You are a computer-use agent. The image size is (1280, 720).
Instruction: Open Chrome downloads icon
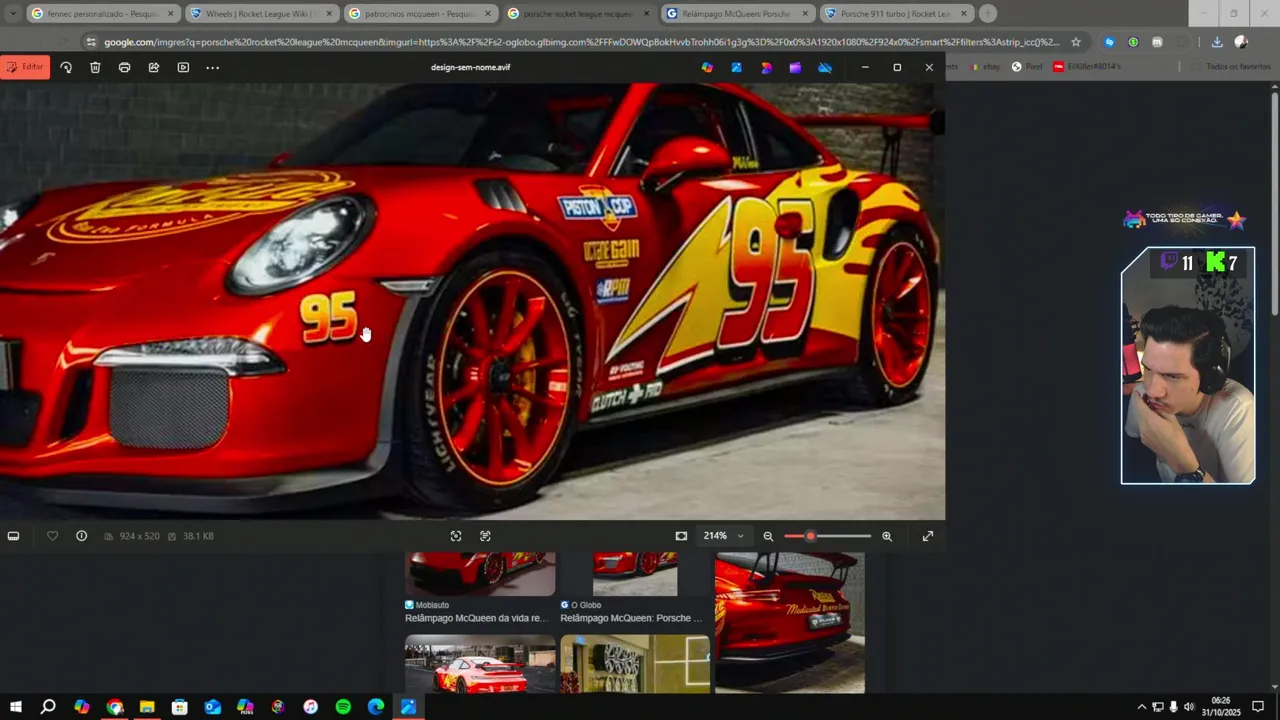(x=1216, y=42)
